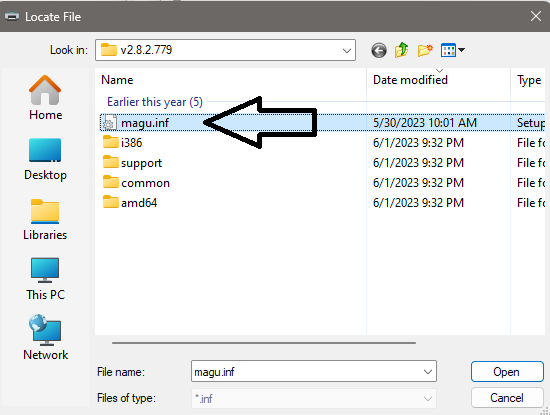
Task: Open Libraries from the sidebar
Action: [45, 219]
